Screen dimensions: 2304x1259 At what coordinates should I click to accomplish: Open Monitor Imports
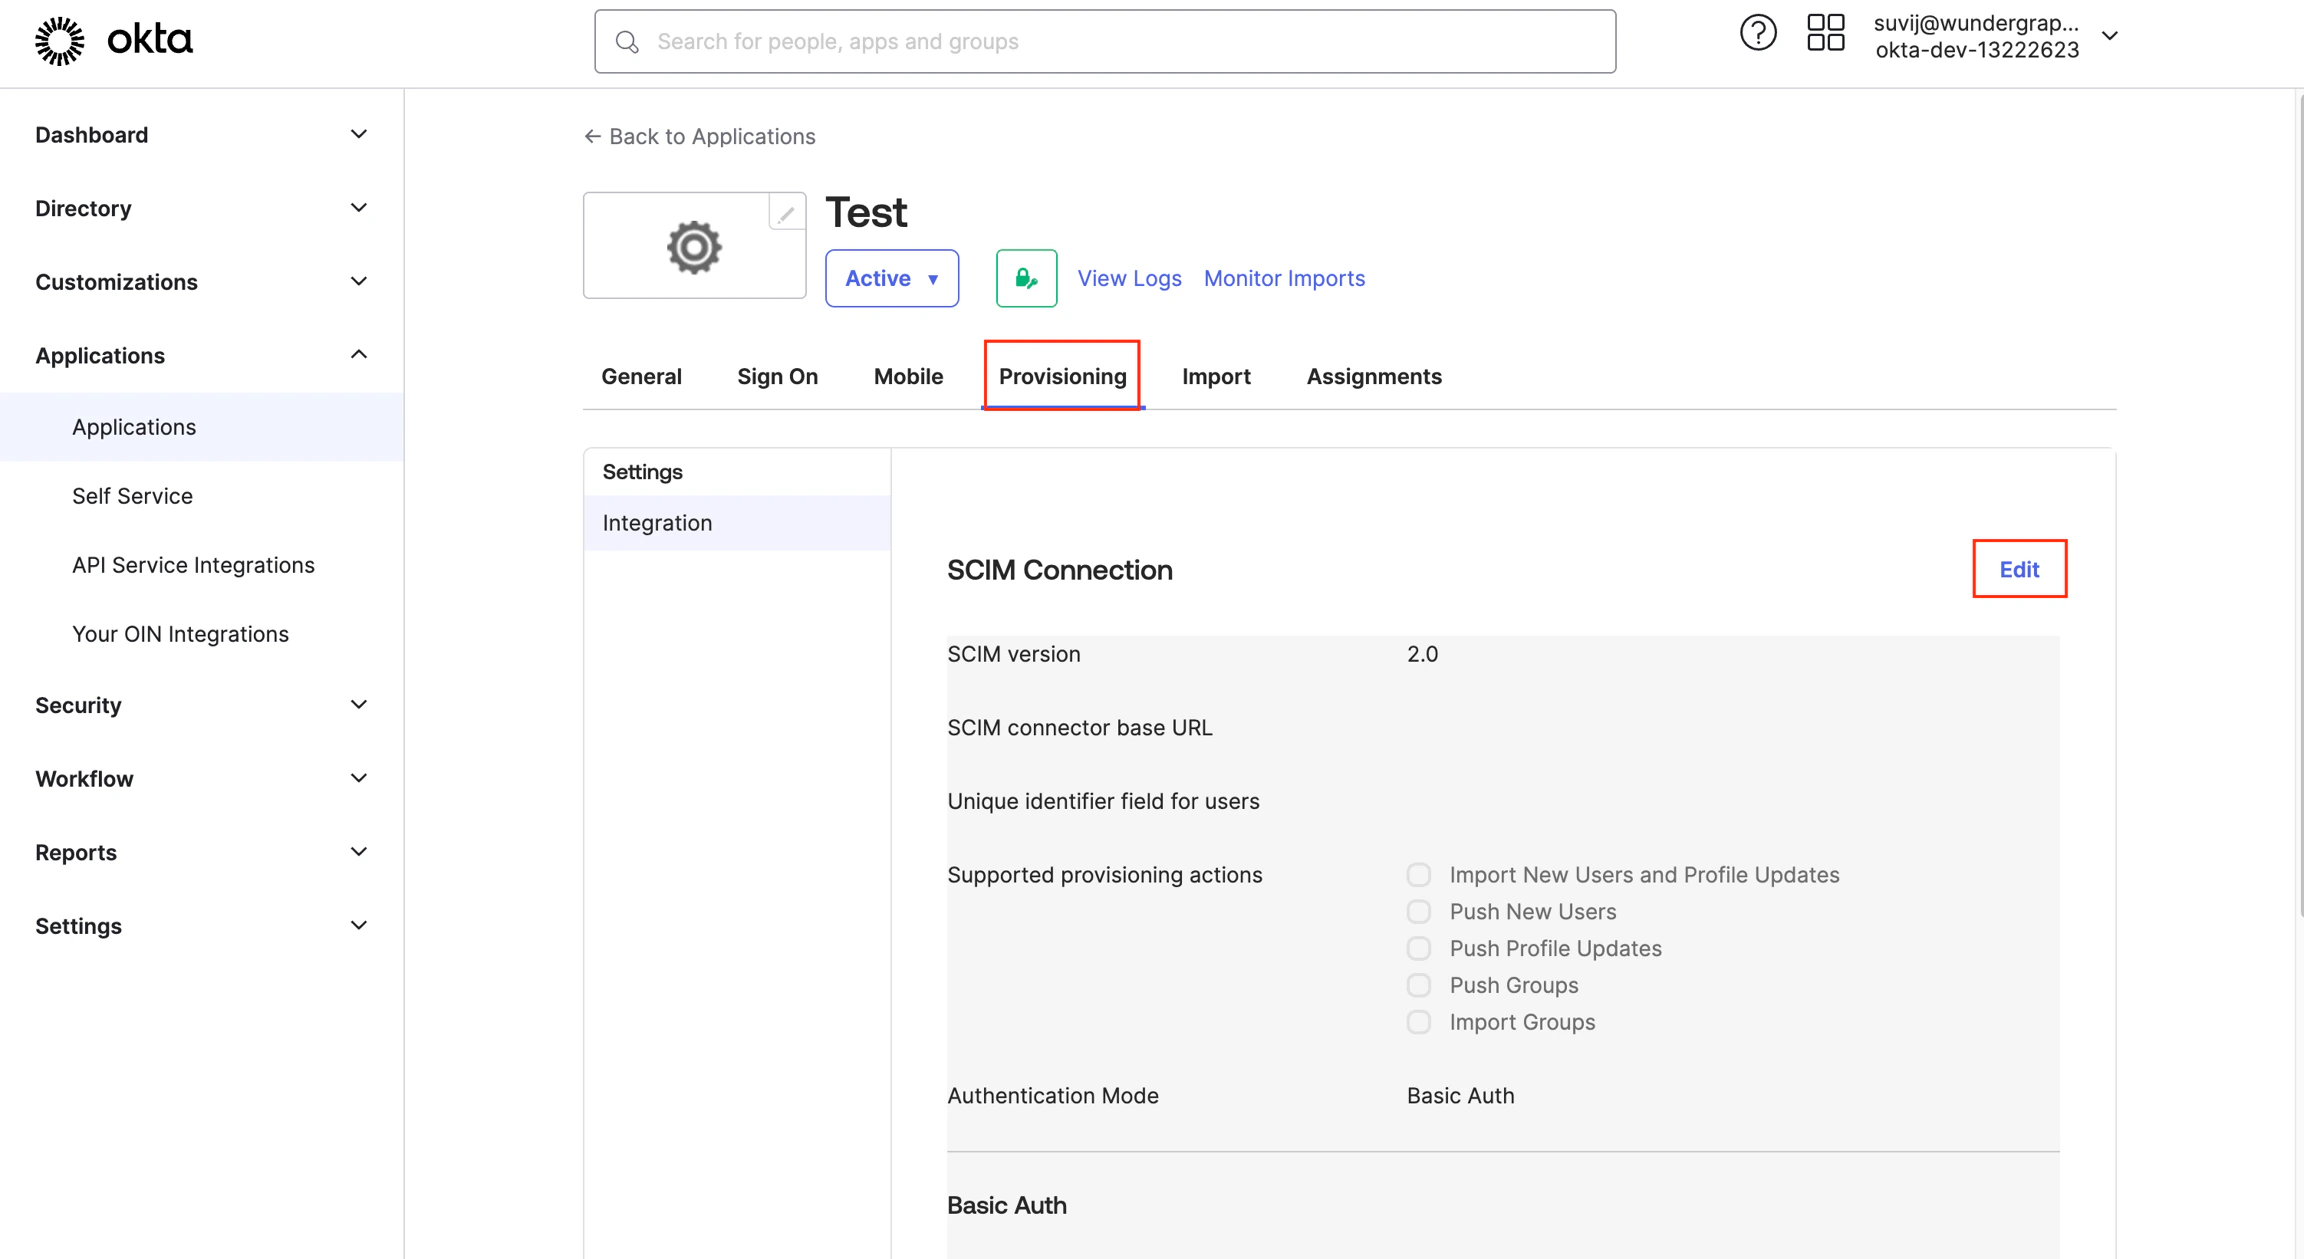click(1284, 278)
